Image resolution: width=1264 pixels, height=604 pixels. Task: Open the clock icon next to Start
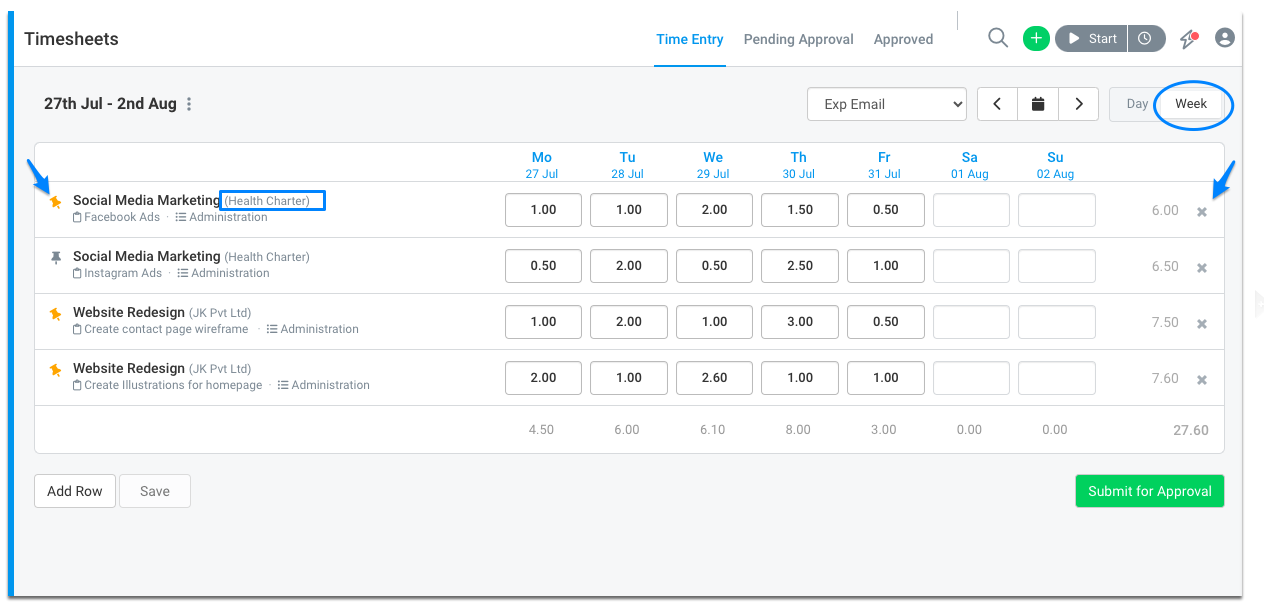[x=1145, y=39]
